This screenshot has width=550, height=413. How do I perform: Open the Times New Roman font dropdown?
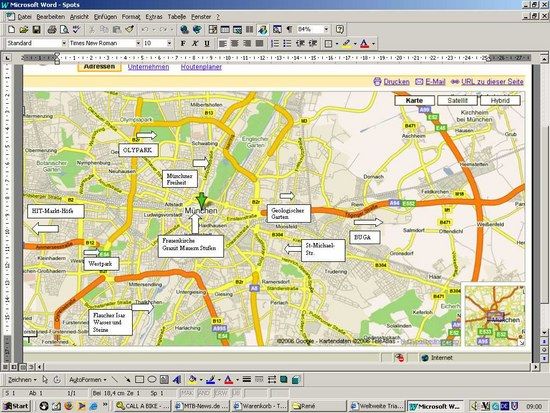[x=138, y=43]
